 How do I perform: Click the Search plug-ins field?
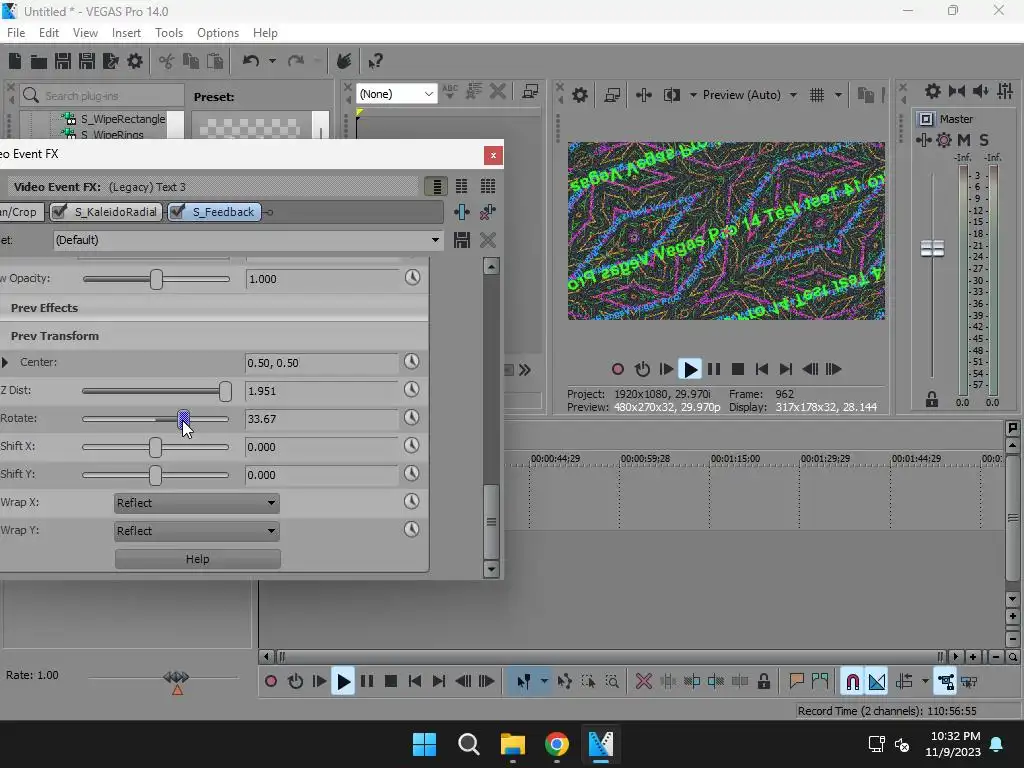[103, 95]
